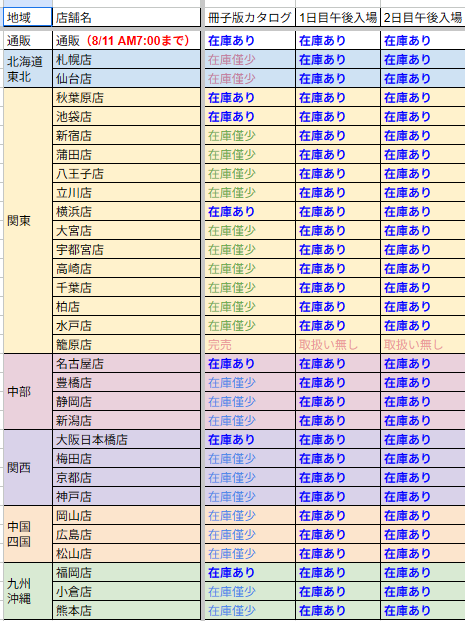Click 取扱い無し under 1日目午後入場
The width and height of the screenshot is (465, 621).
(338, 345)
